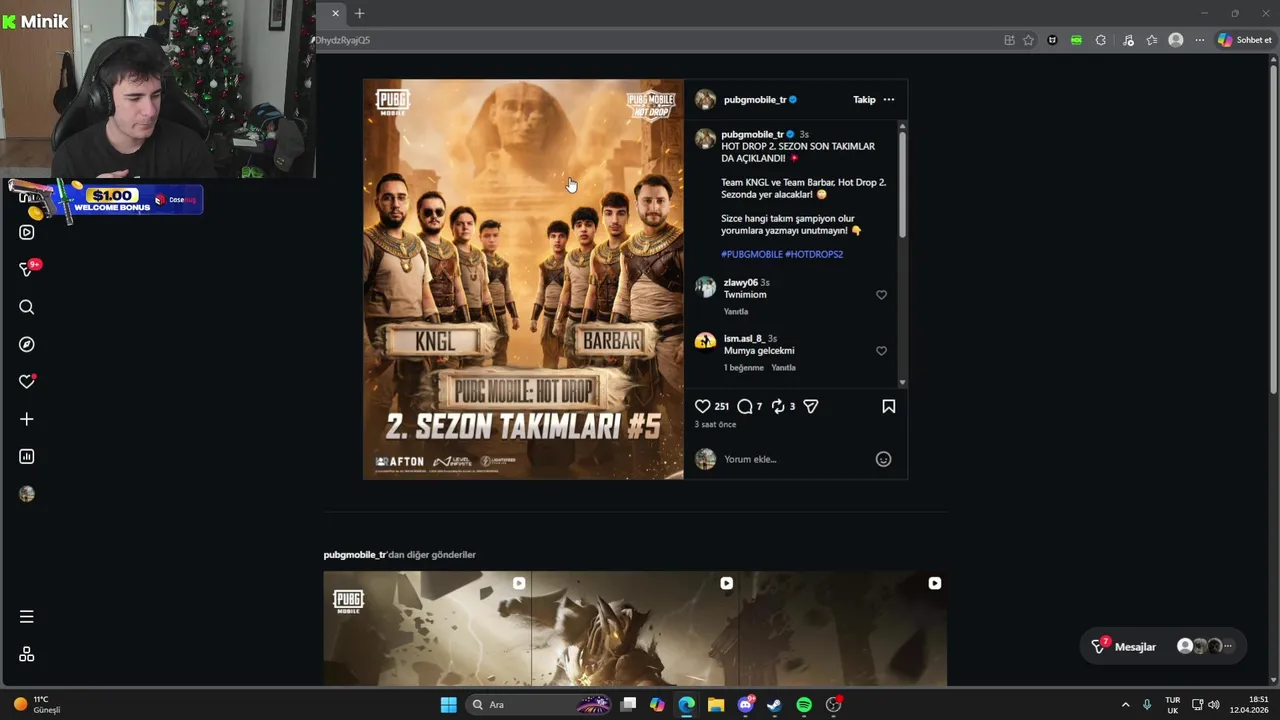Open Meta apps grid icon in sidebar

(x=27, y=654)
